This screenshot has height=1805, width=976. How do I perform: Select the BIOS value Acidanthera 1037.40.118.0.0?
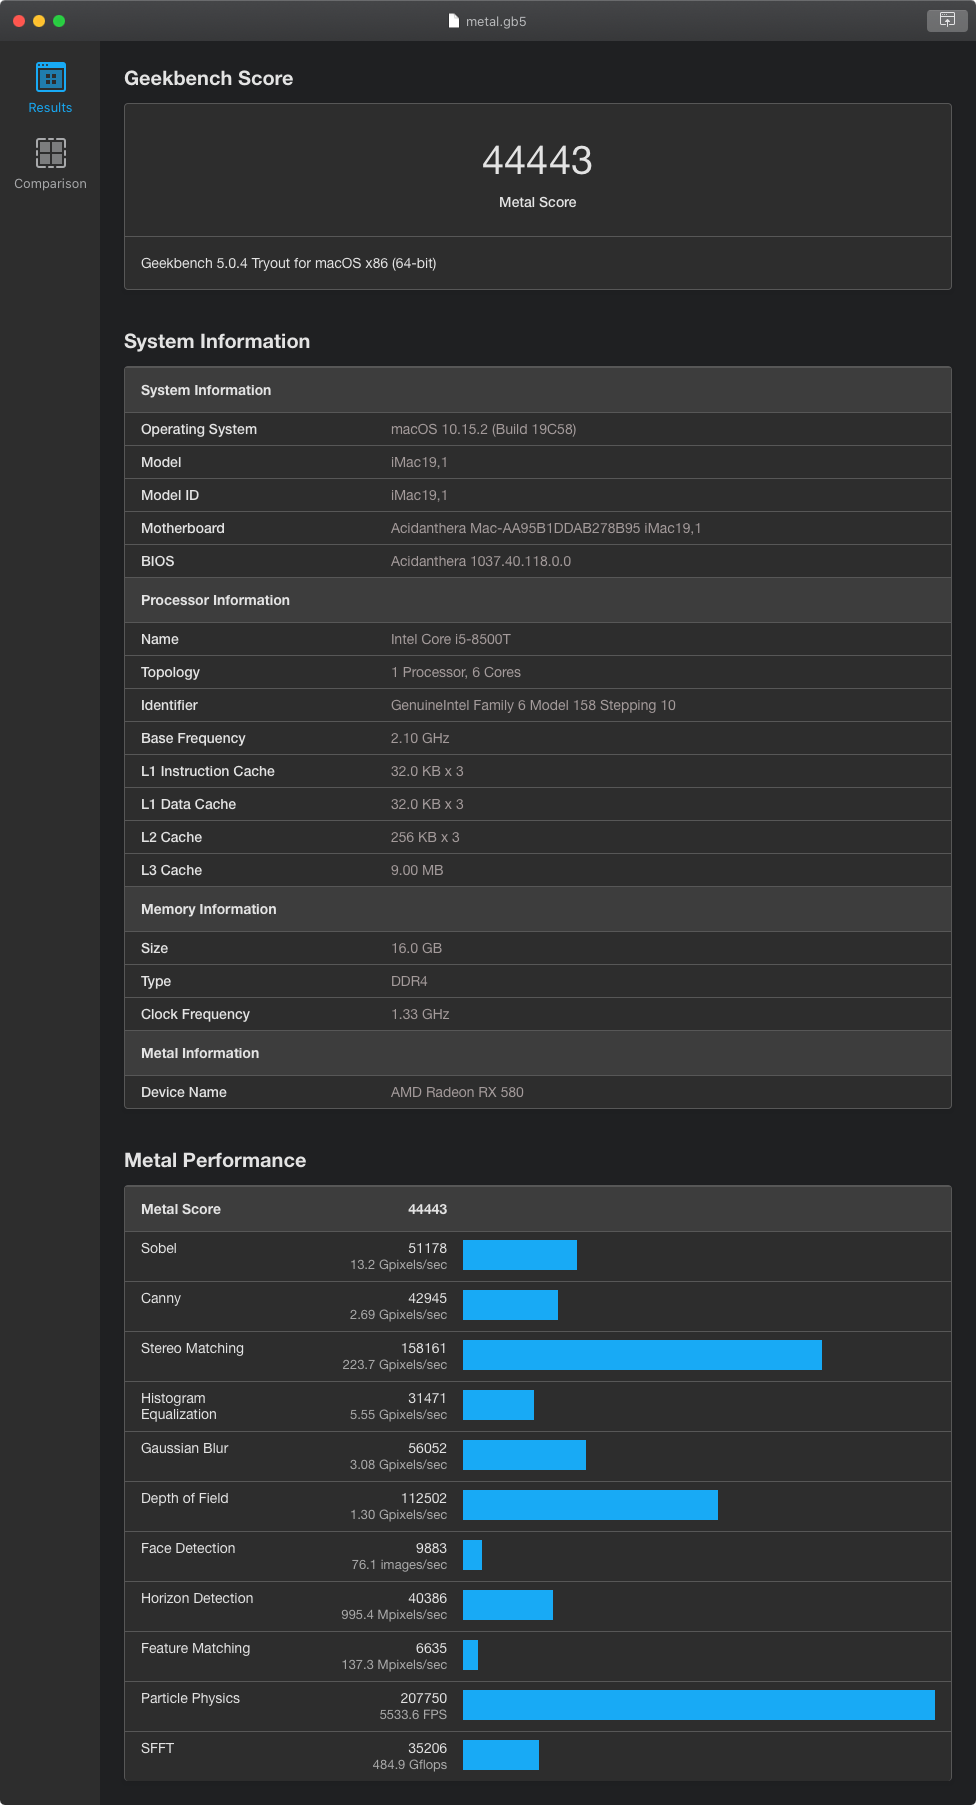481,561
